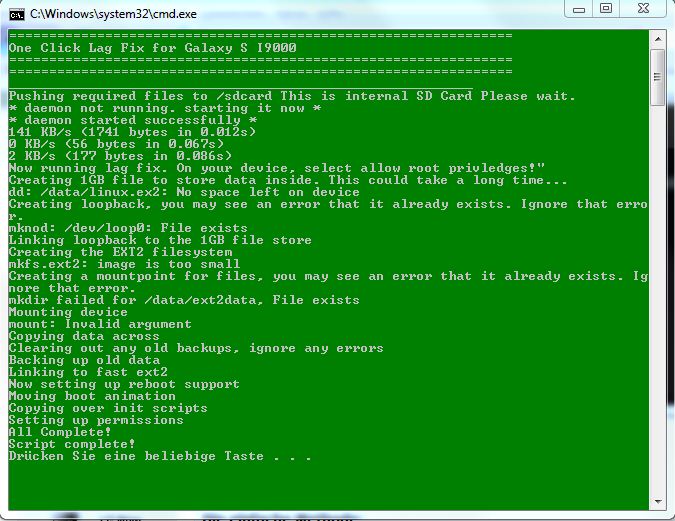The width and height of the screenshot is (675, 521).
Task: Click the line 'Linking to fast ext2'
Action: click(x=88, y=372)
